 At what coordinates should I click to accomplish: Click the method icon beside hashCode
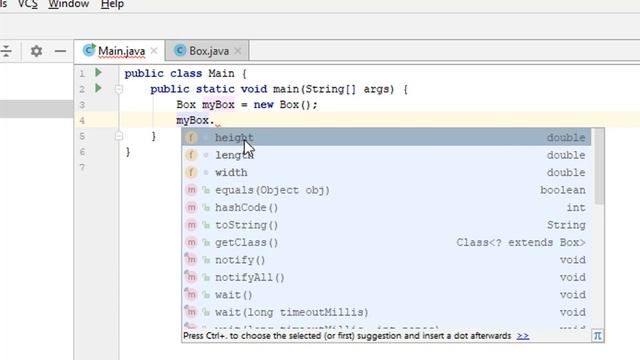coord(191,207)
